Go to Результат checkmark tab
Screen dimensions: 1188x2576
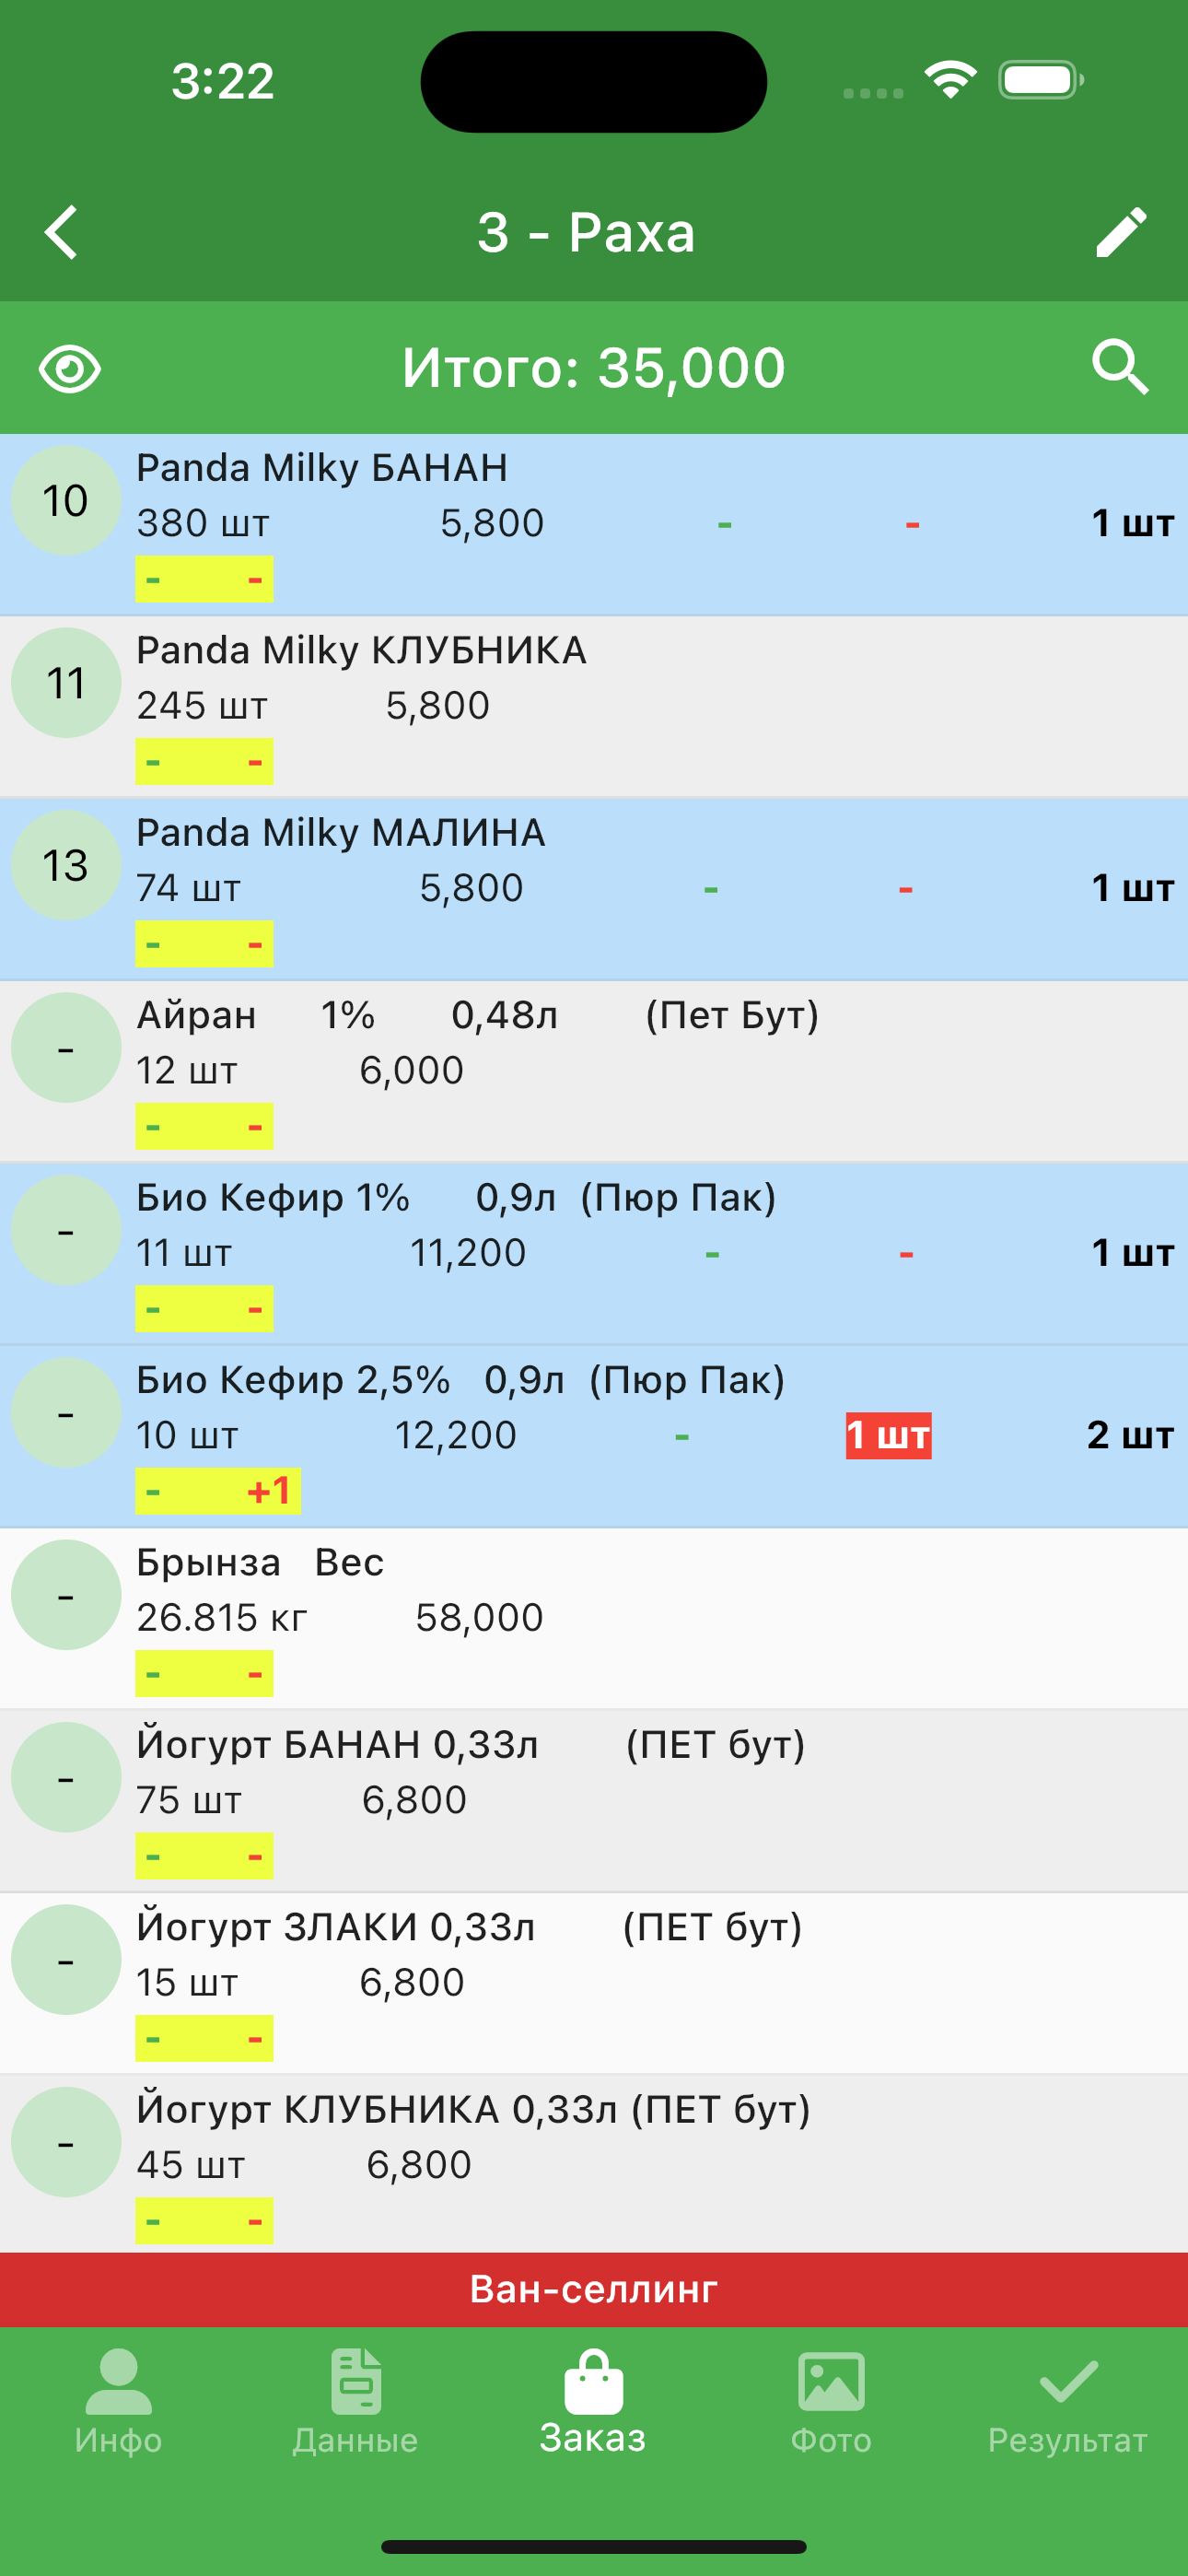[x=1068, y=2402]
